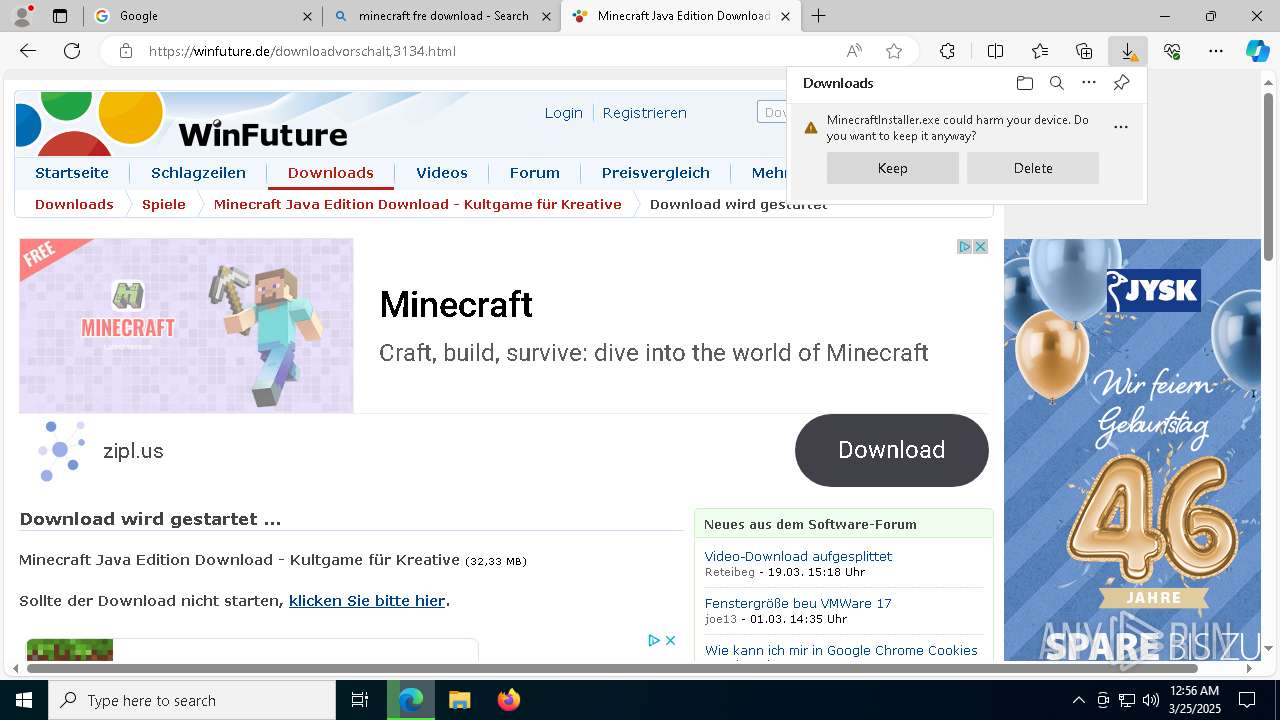Image resolution: width=1280 pixels, height=720 pixels.
Task: Pin the Downloads panel
Action: pyautogui.click(x=1121, y=83)
